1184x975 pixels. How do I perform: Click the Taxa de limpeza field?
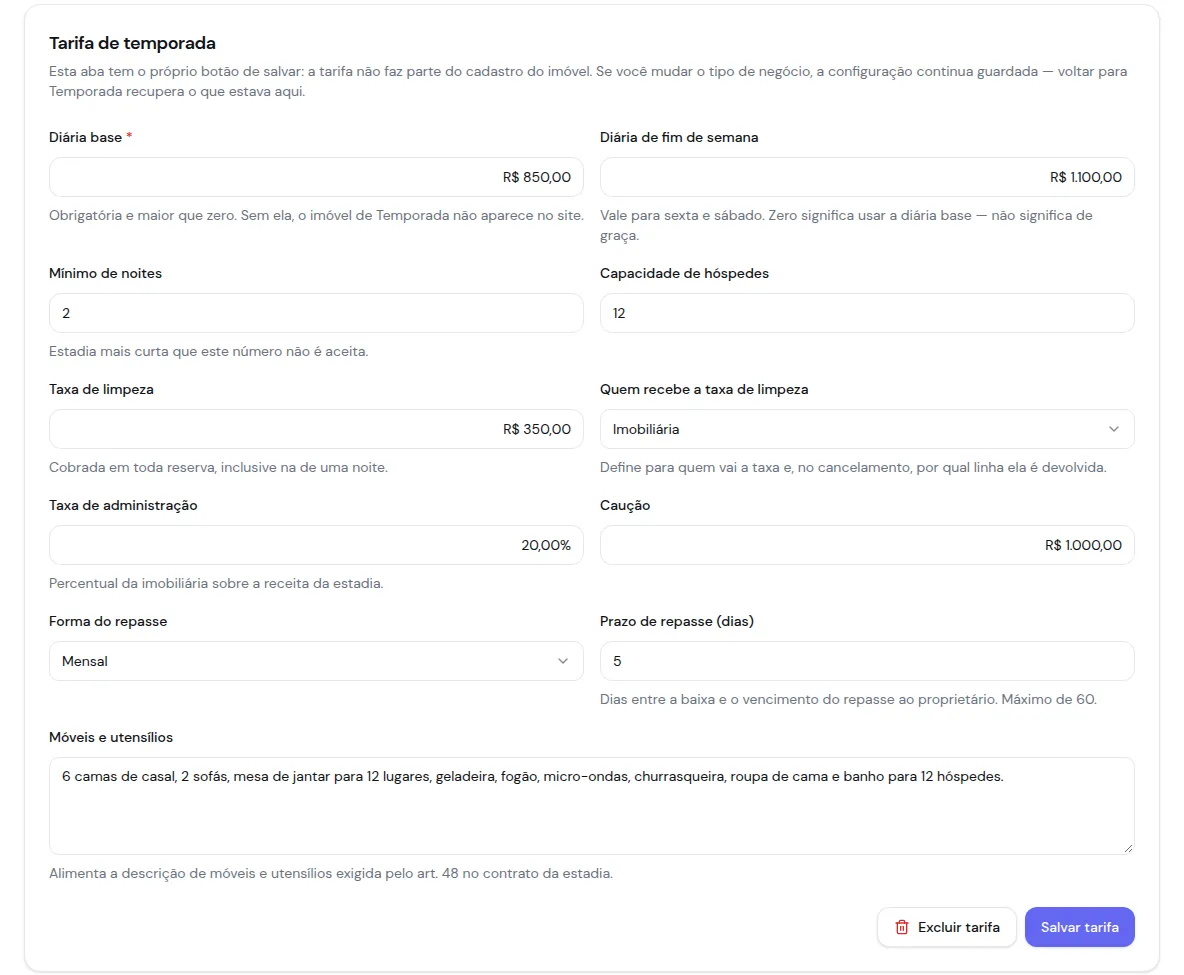point(316,429)
